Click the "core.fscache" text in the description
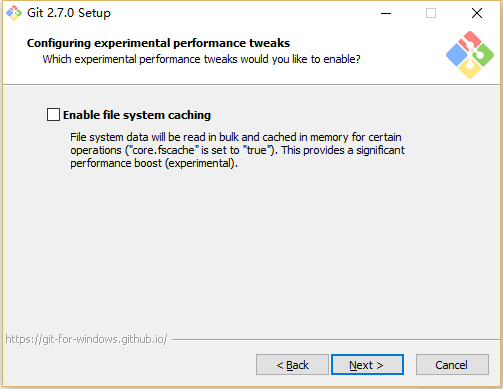Image resolution: width=503 pixels, height=389 pixels. pyautogui.click(x=163, y=150)
